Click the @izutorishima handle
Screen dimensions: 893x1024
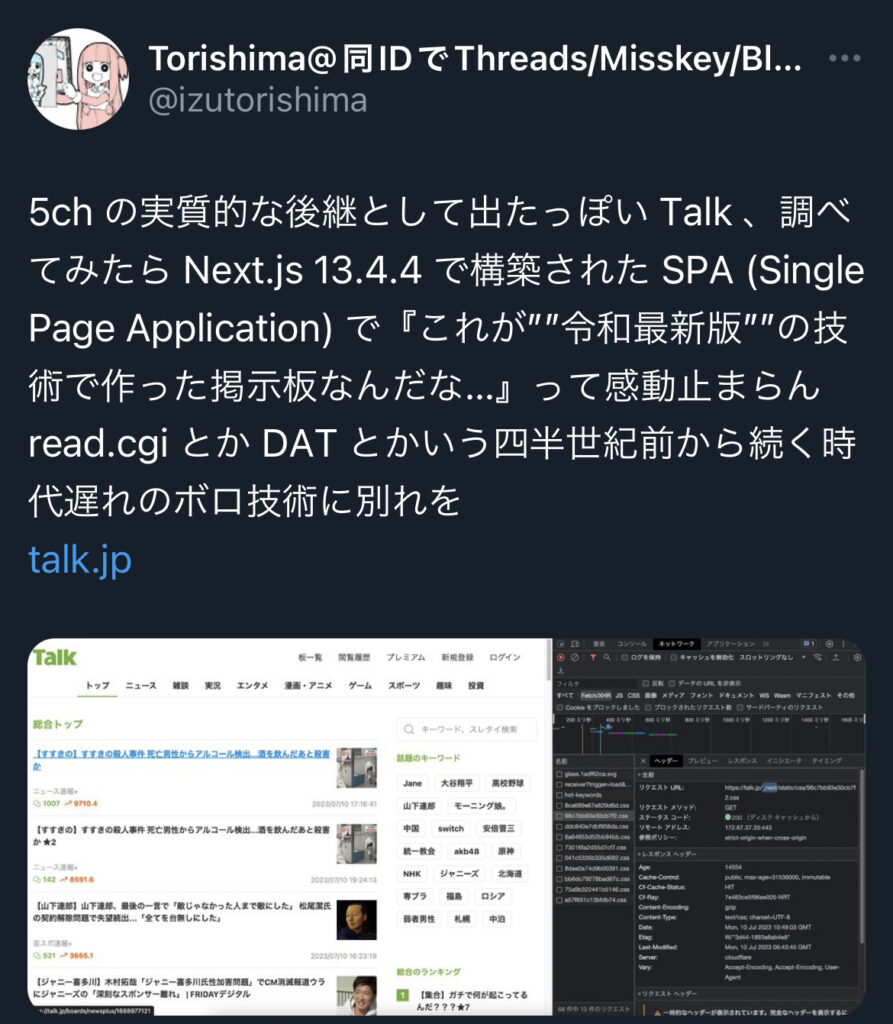pos(258,101)
